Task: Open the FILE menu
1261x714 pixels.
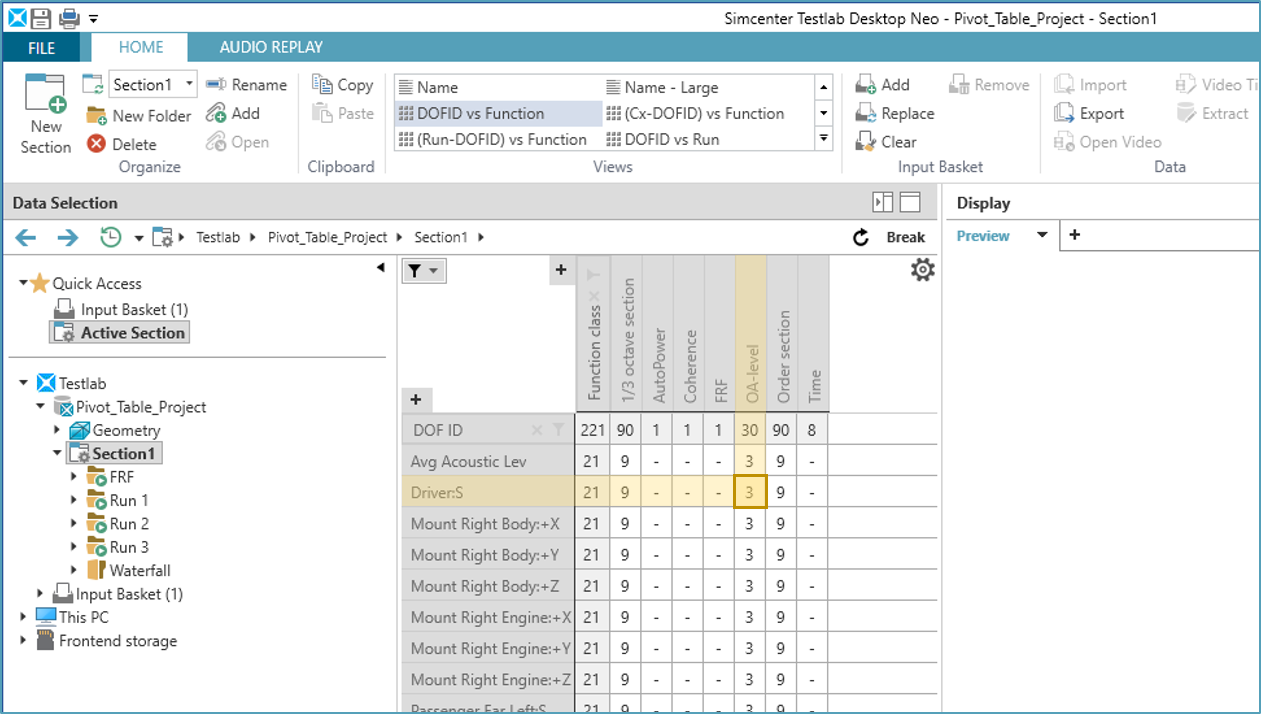Action: pyautogui.click(x=41, y=48)
